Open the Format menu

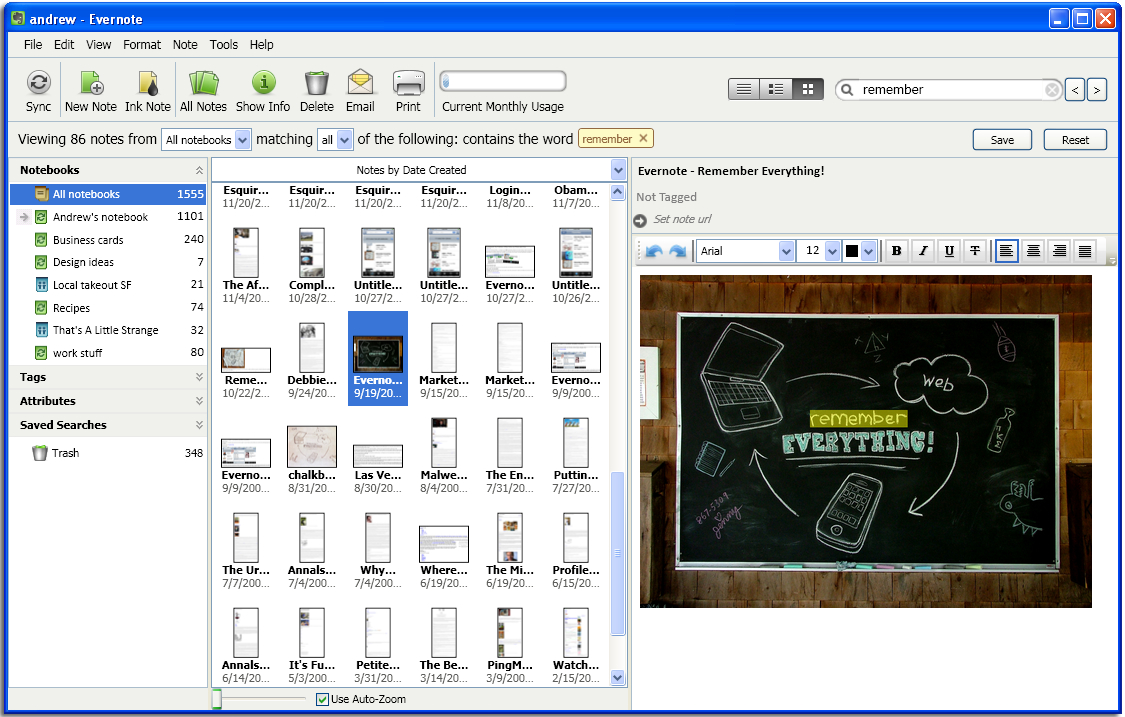tap(142, 44)
